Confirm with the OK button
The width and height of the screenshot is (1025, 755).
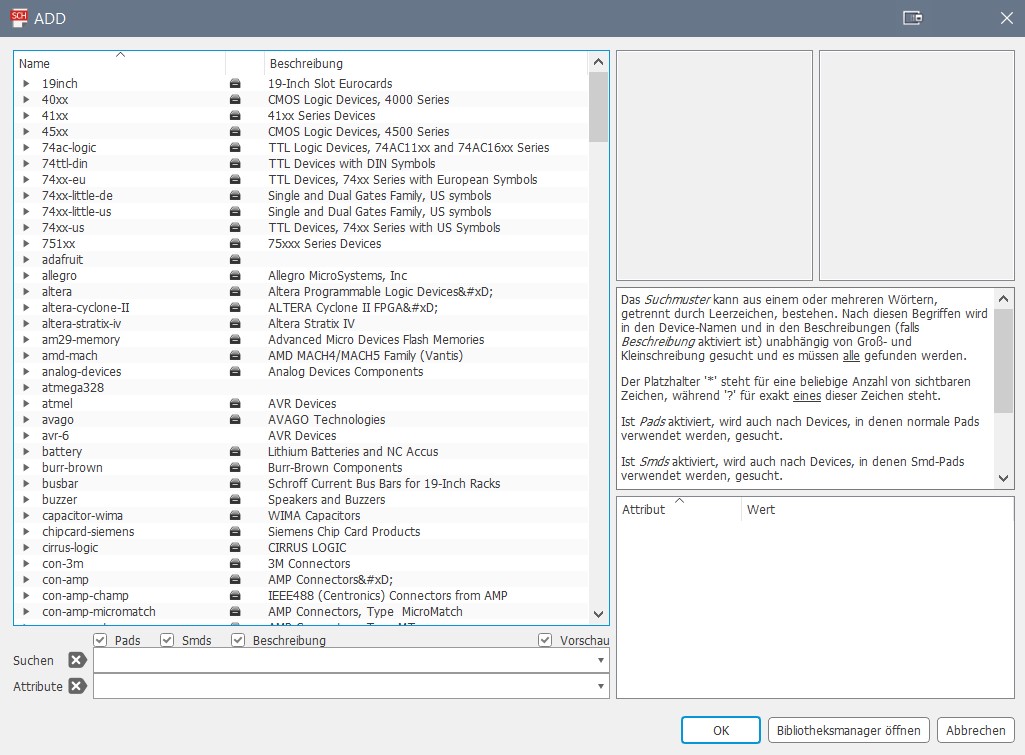coord(720,730)
